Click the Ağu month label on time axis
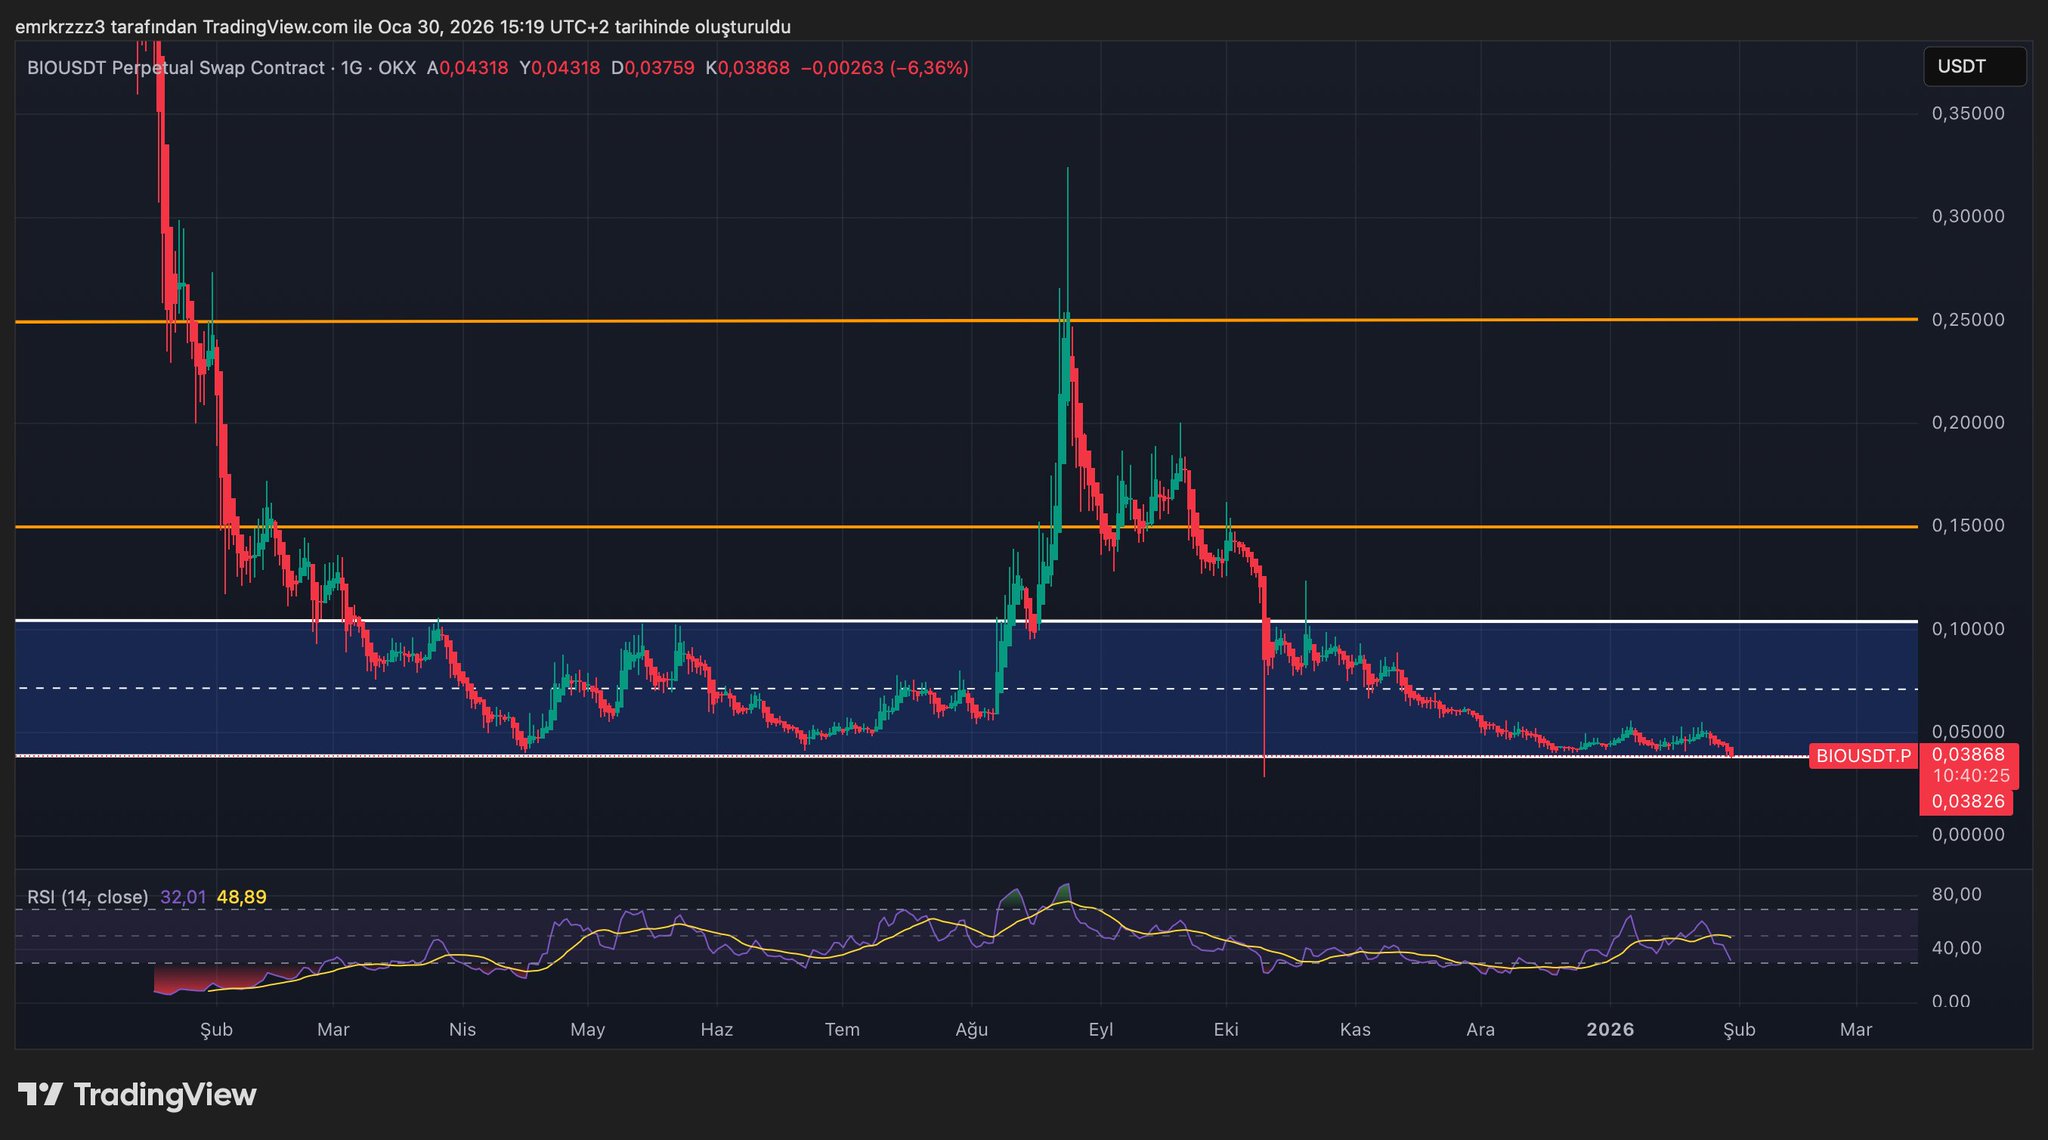This screenshot has width=2048, height=1140. click(x=971, y=1029)
